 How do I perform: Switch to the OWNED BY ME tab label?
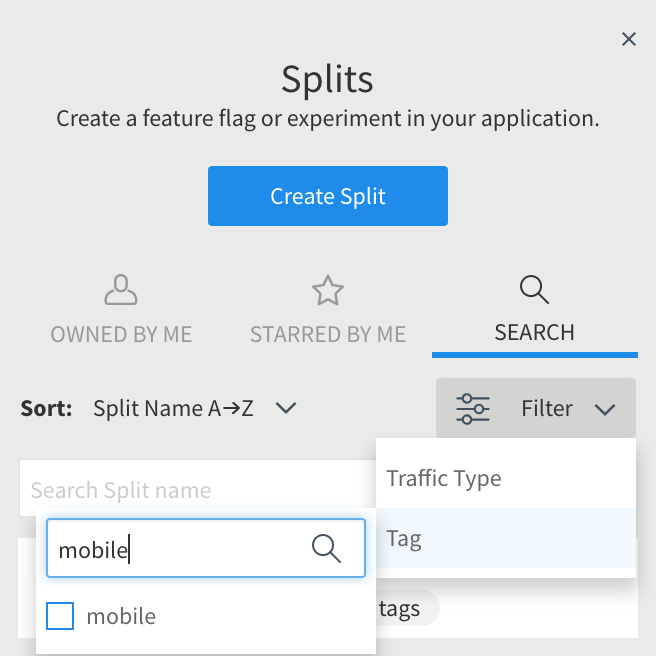[x=121, y=334]
